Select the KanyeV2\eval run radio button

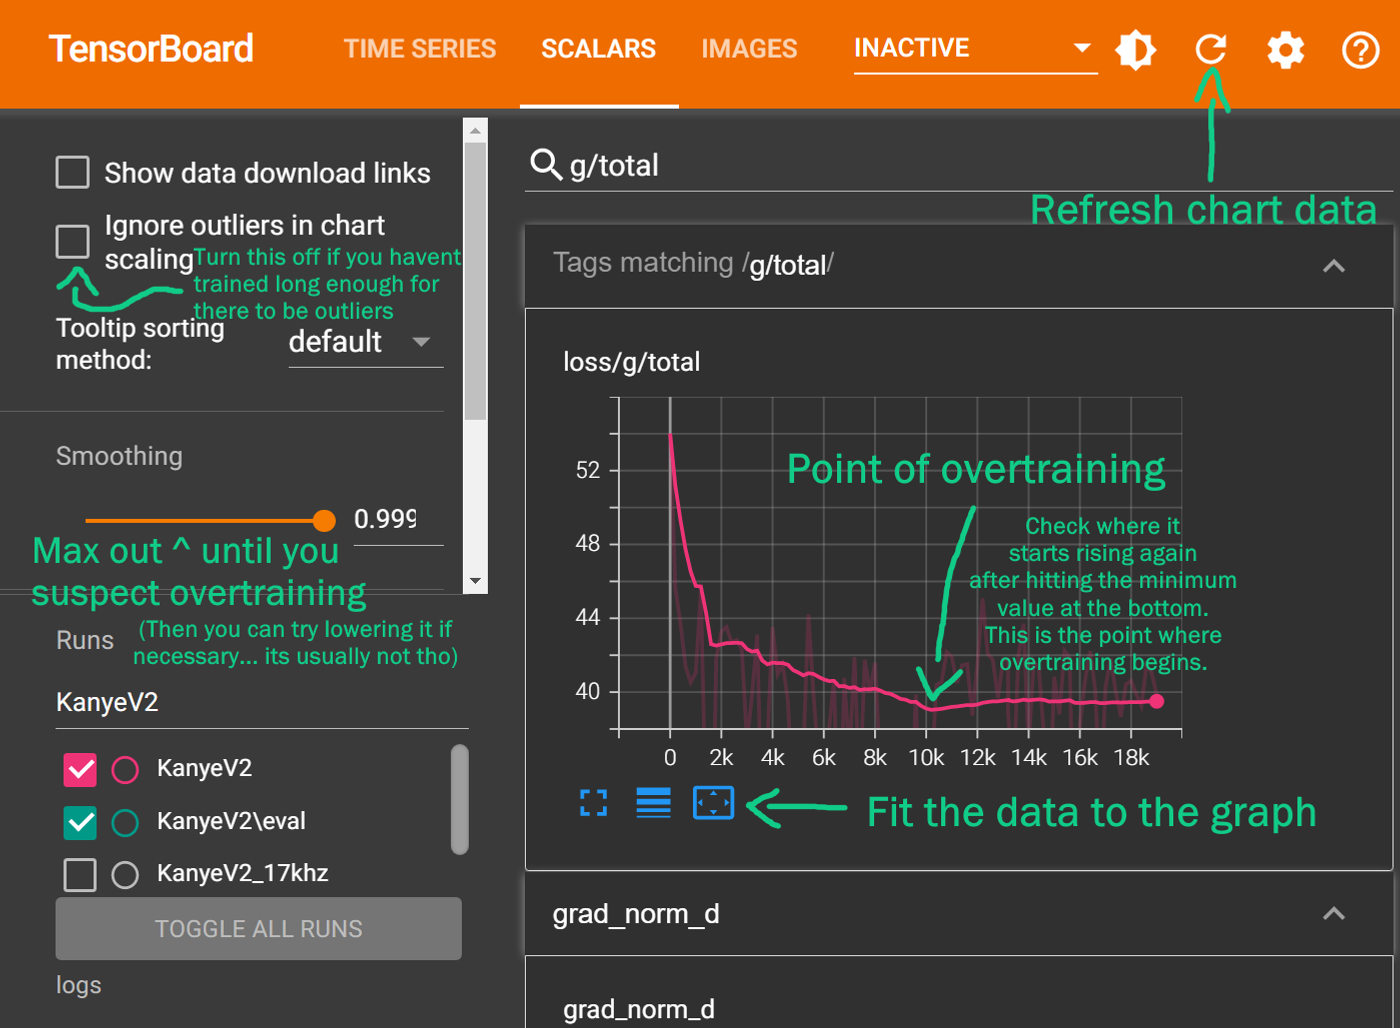click(x=125, y=822)
